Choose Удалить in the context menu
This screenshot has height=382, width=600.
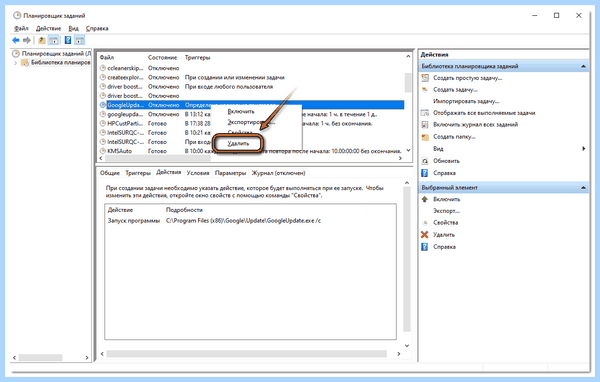[238, 144]
